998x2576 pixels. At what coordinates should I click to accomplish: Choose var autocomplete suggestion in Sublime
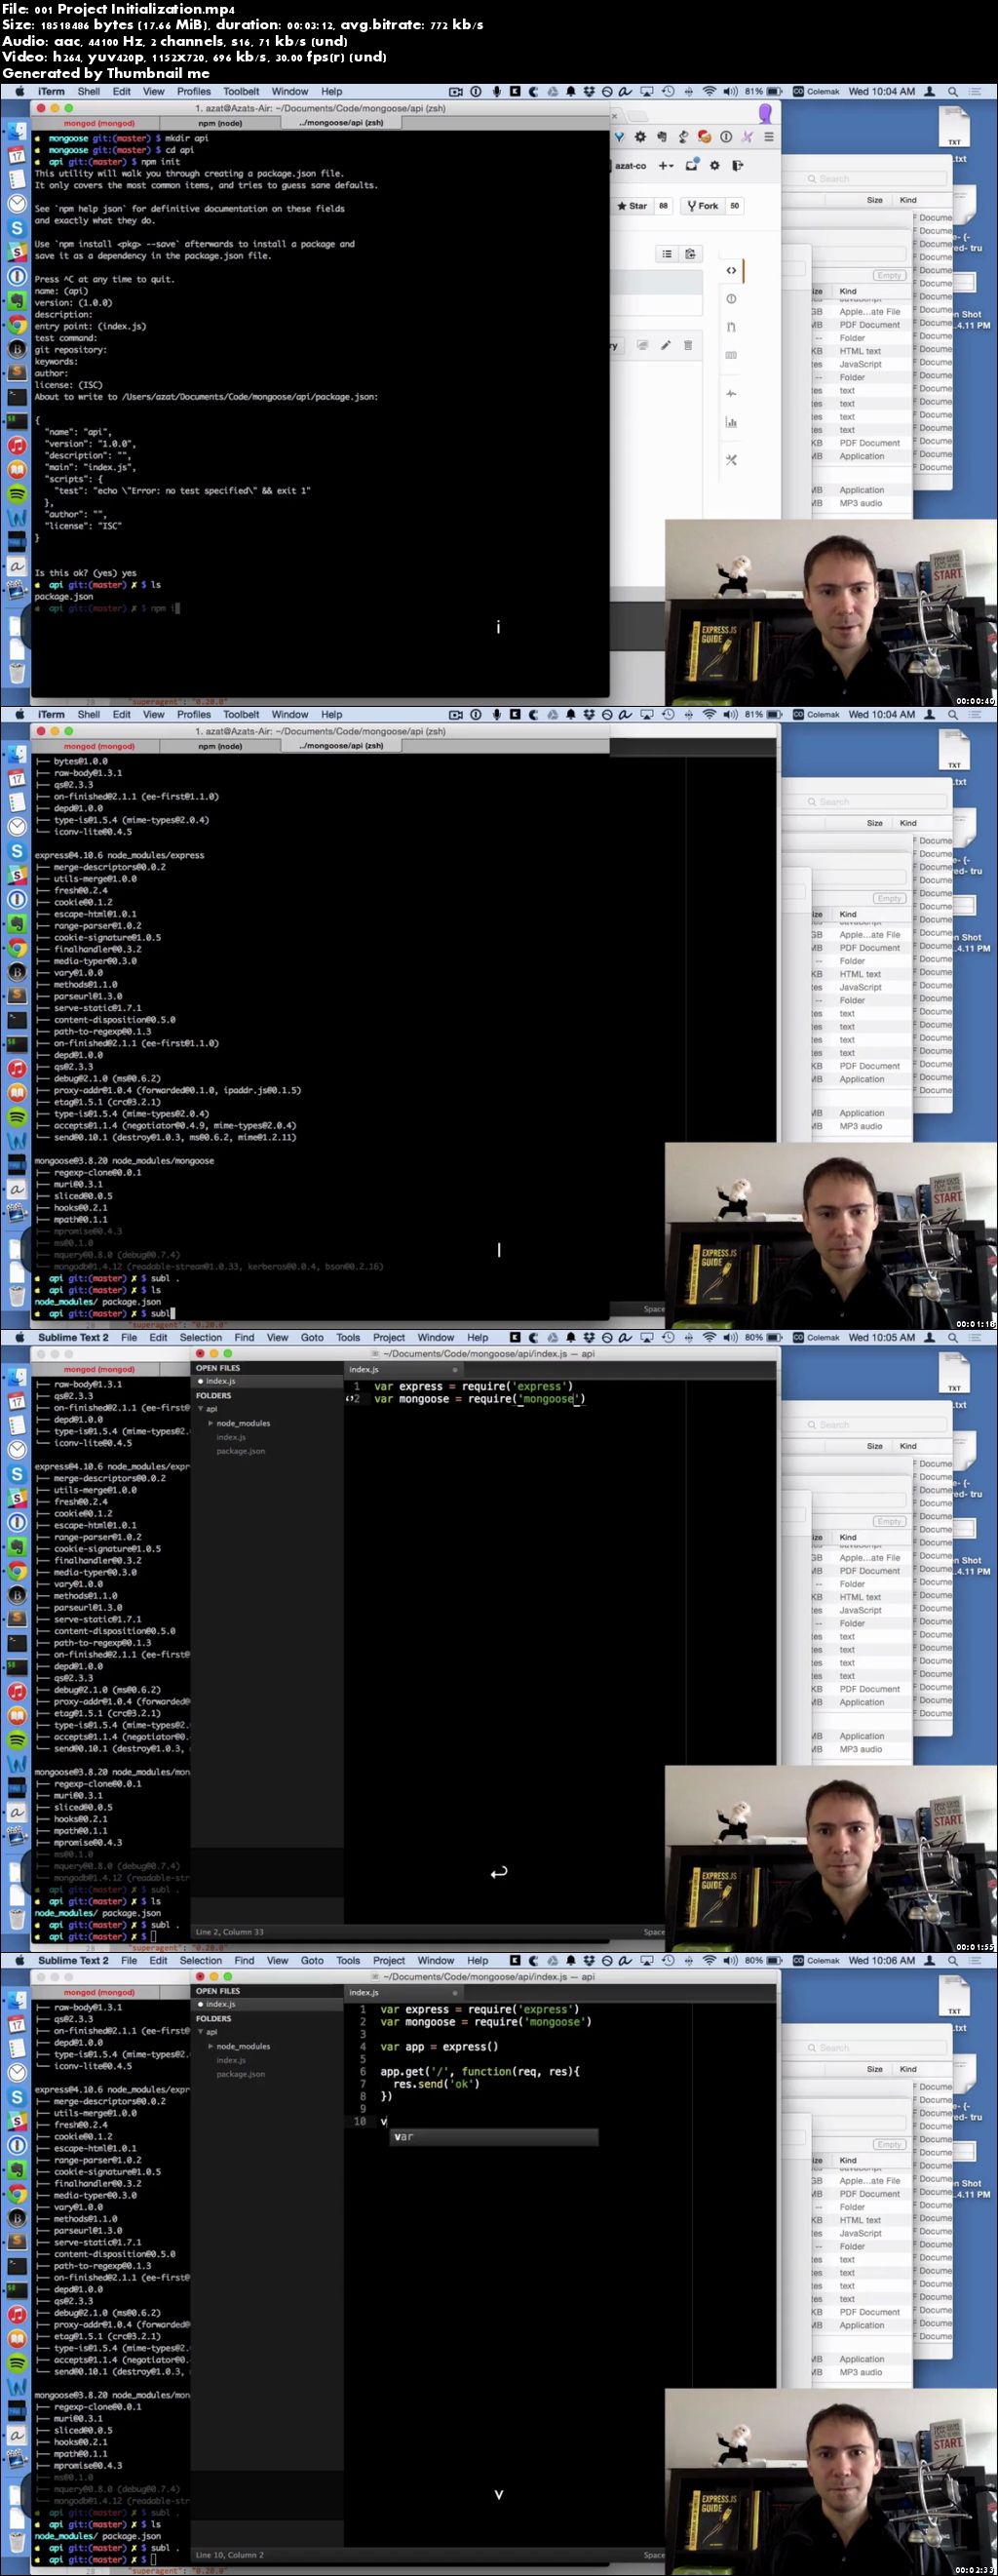click(493, 2136)
